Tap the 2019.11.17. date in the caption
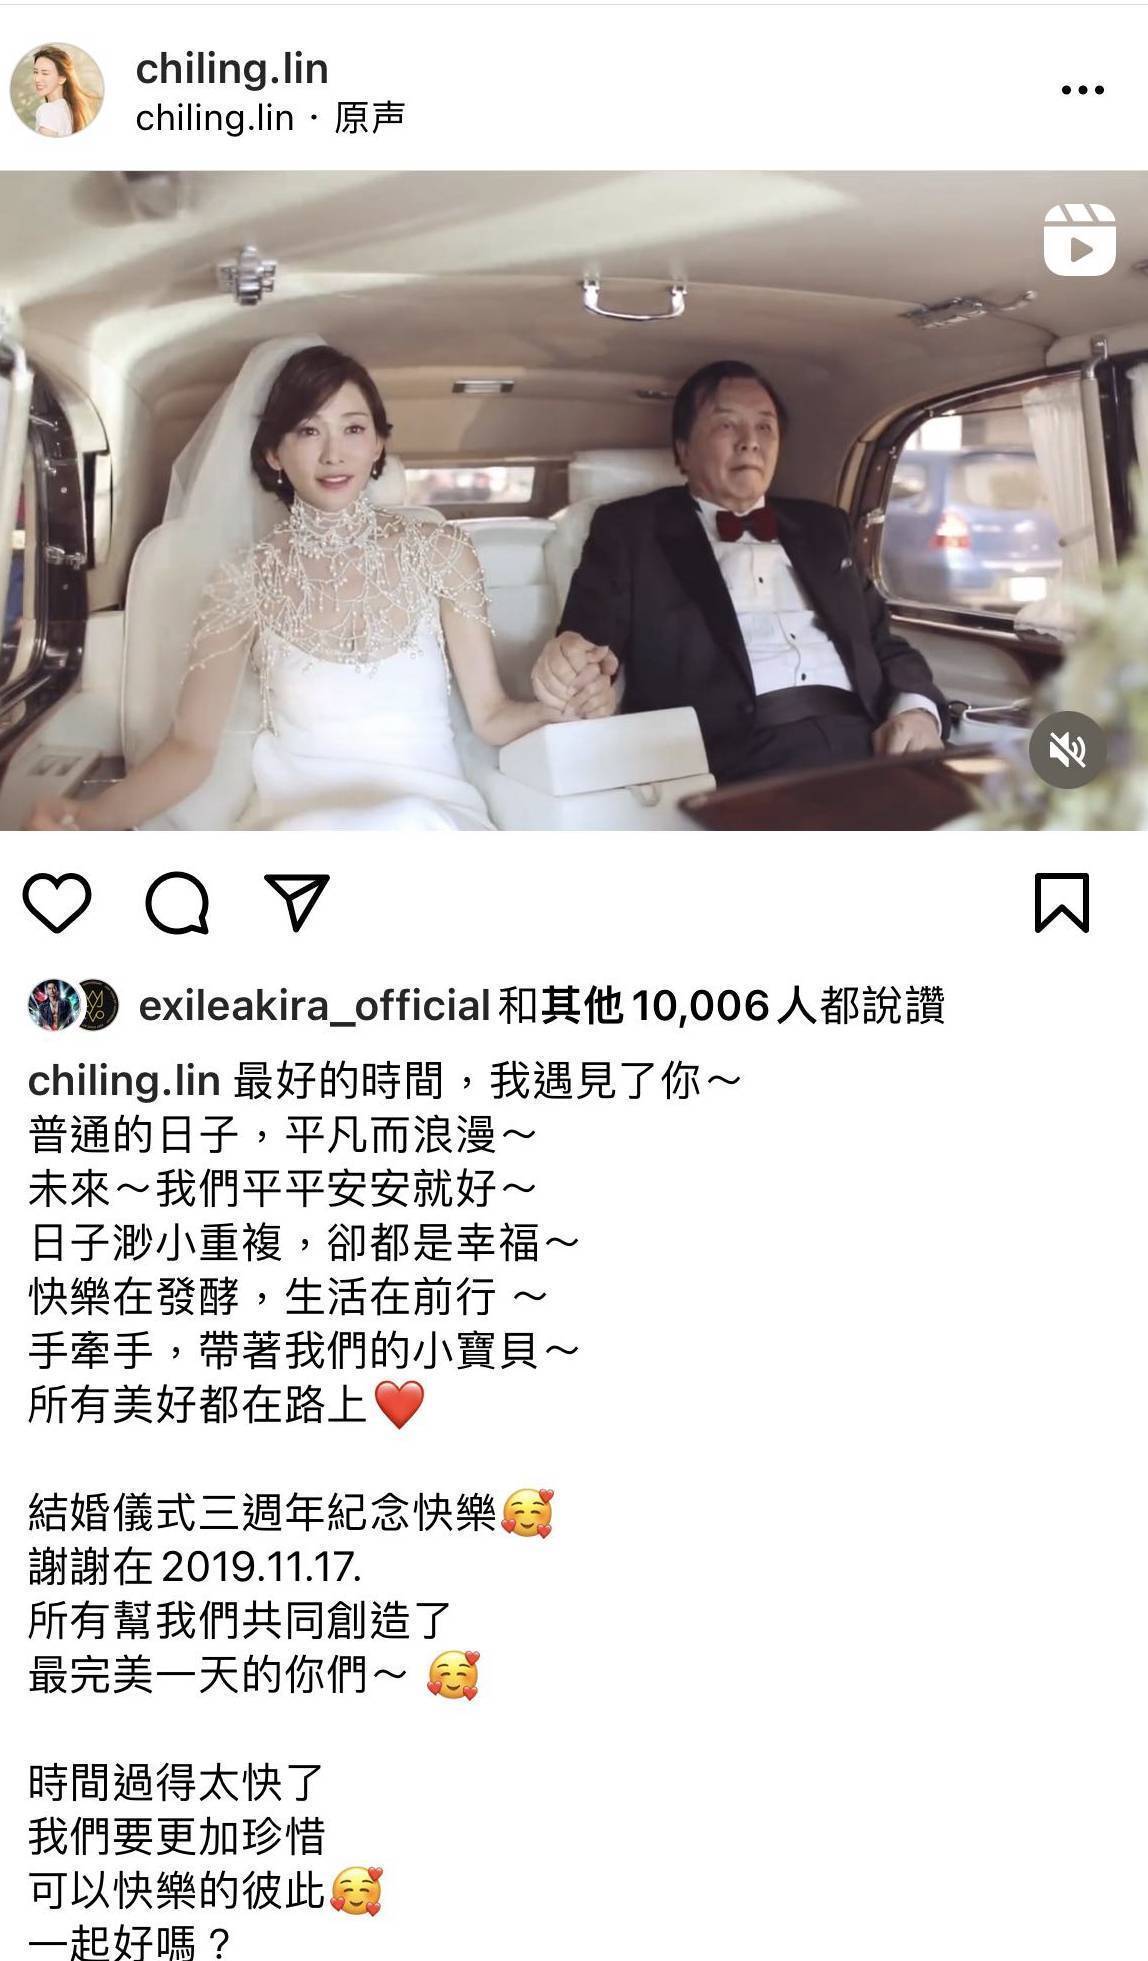This screenshot has height=1961, width=1148. (x=260, y=1566)
